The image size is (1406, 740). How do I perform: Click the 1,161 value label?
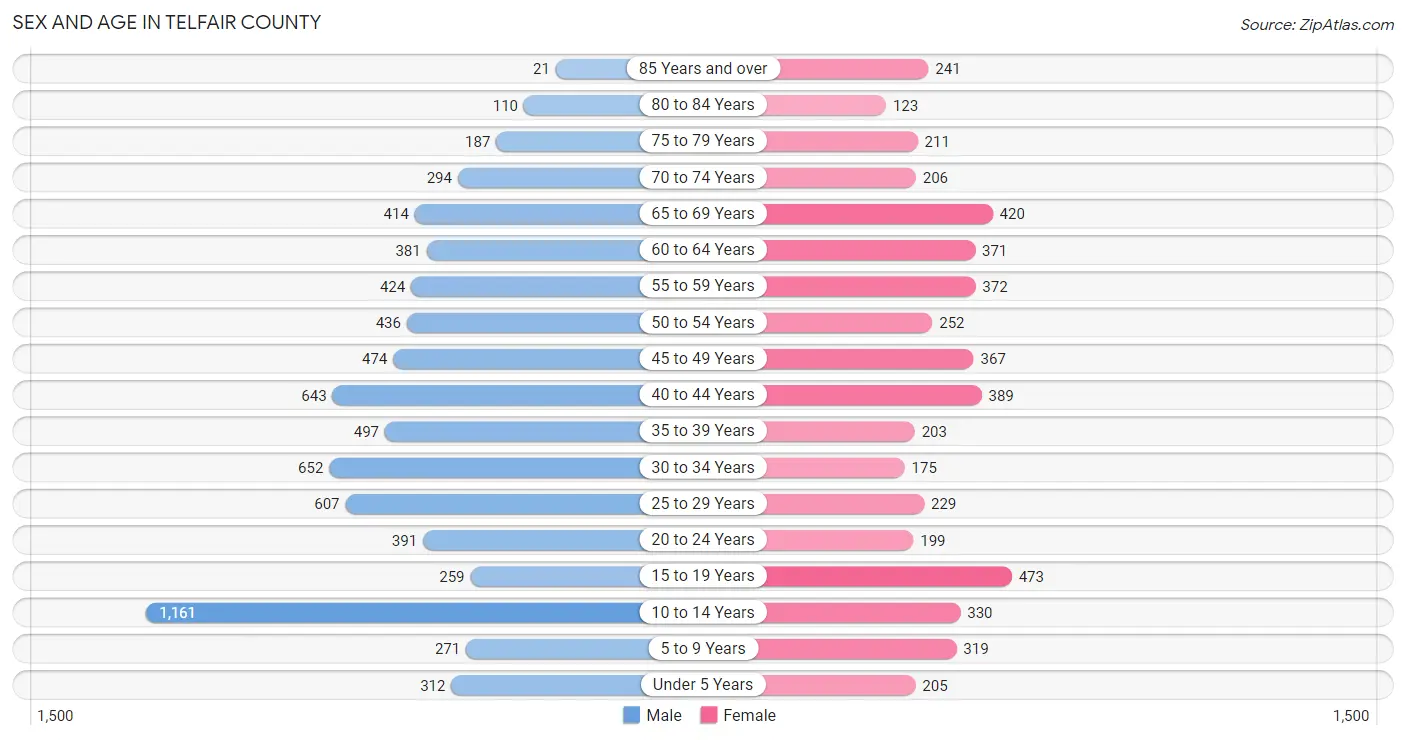[x=178, y=612]
